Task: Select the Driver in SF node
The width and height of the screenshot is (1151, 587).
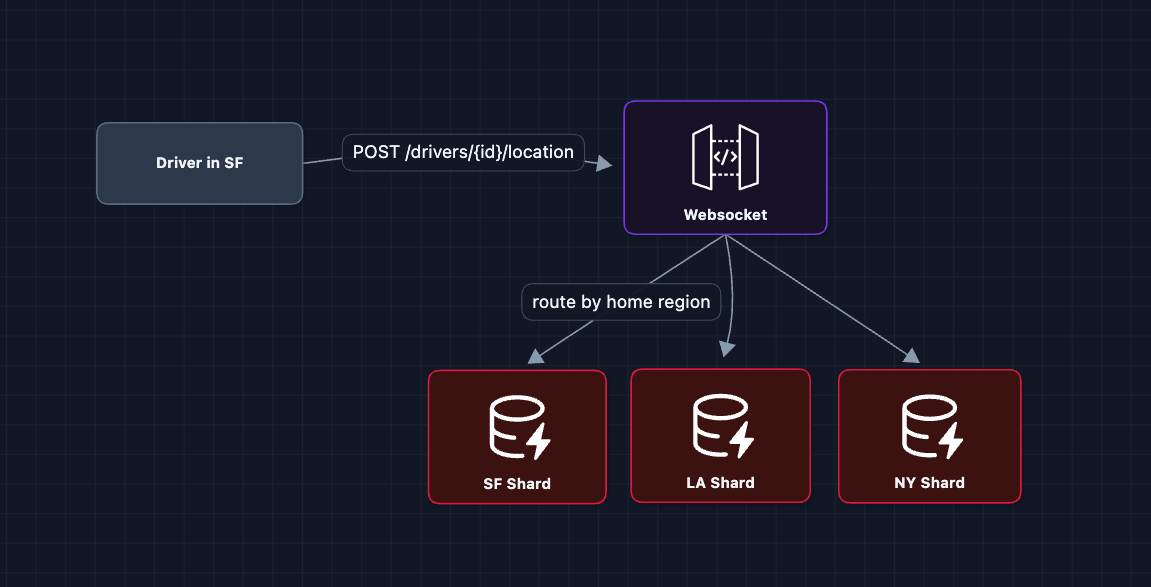Action: coord(199,163)
